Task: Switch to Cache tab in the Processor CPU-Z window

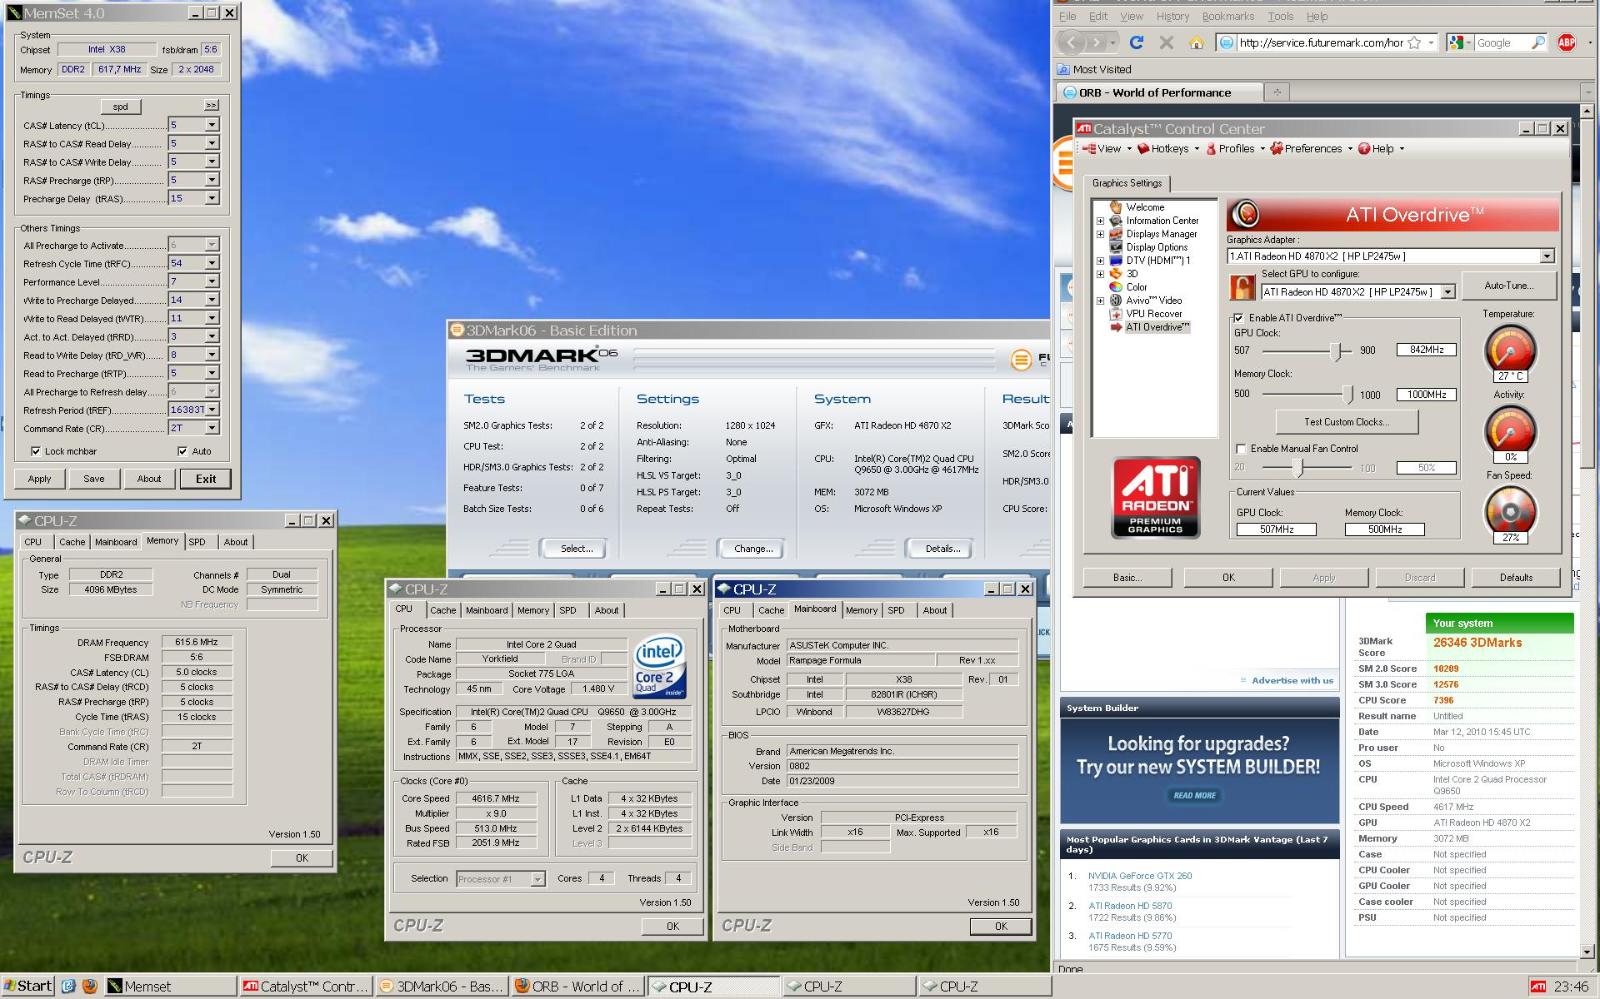Action: tap(443, 610)
